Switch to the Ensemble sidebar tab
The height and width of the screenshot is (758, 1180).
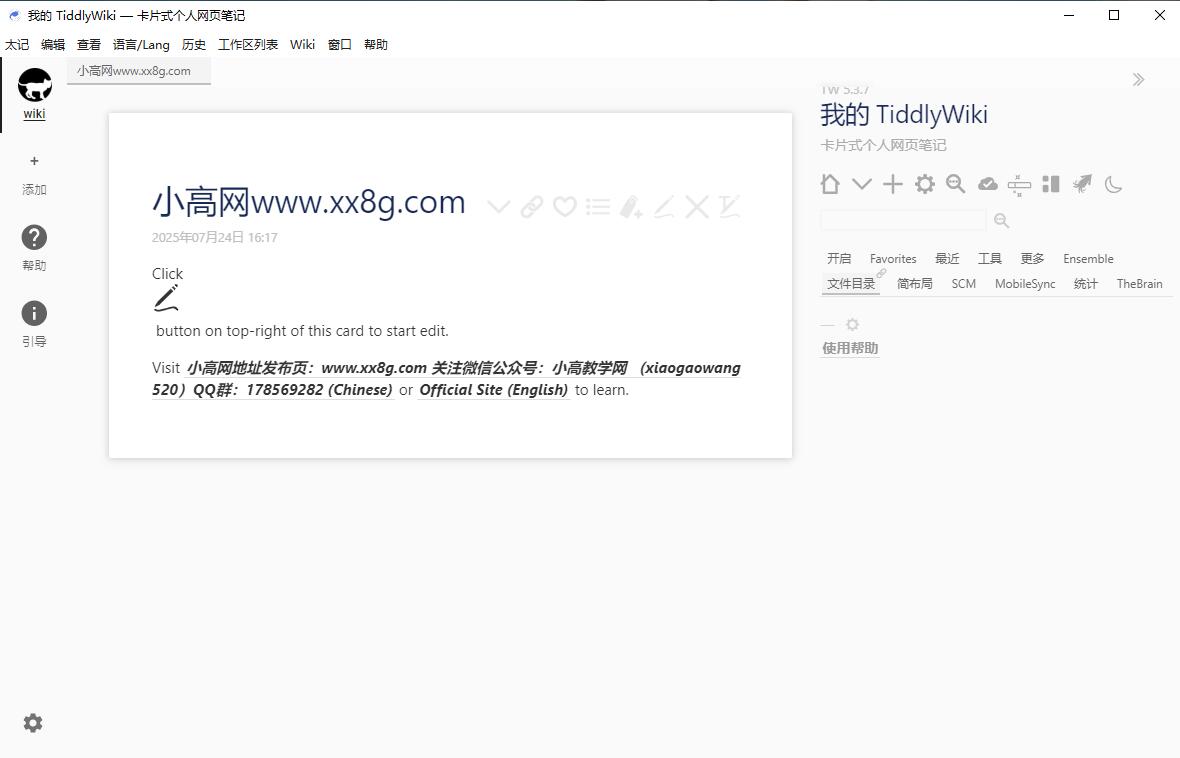pos(1088,258)
